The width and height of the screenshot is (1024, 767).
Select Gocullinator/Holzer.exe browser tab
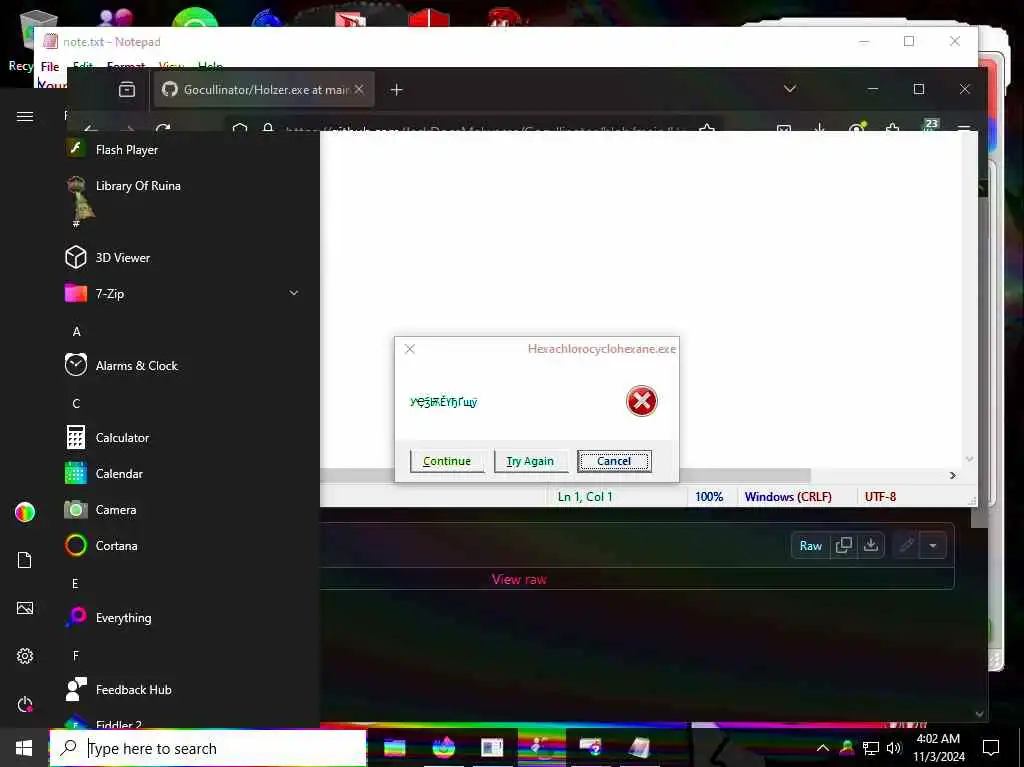click(264, 90)
